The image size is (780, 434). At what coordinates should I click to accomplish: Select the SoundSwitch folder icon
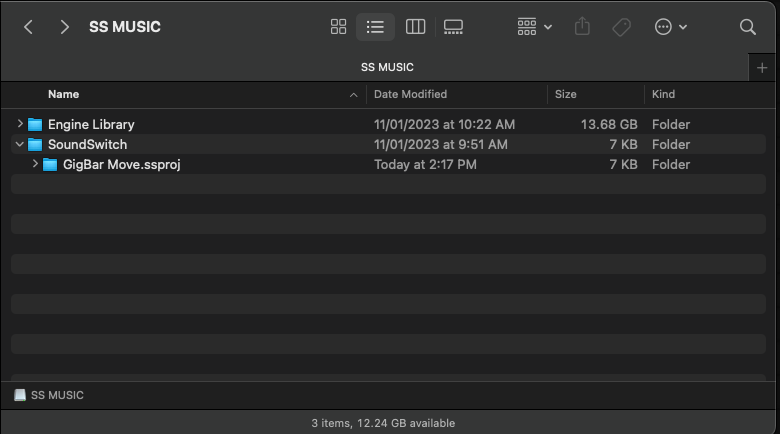coord(35,144)
